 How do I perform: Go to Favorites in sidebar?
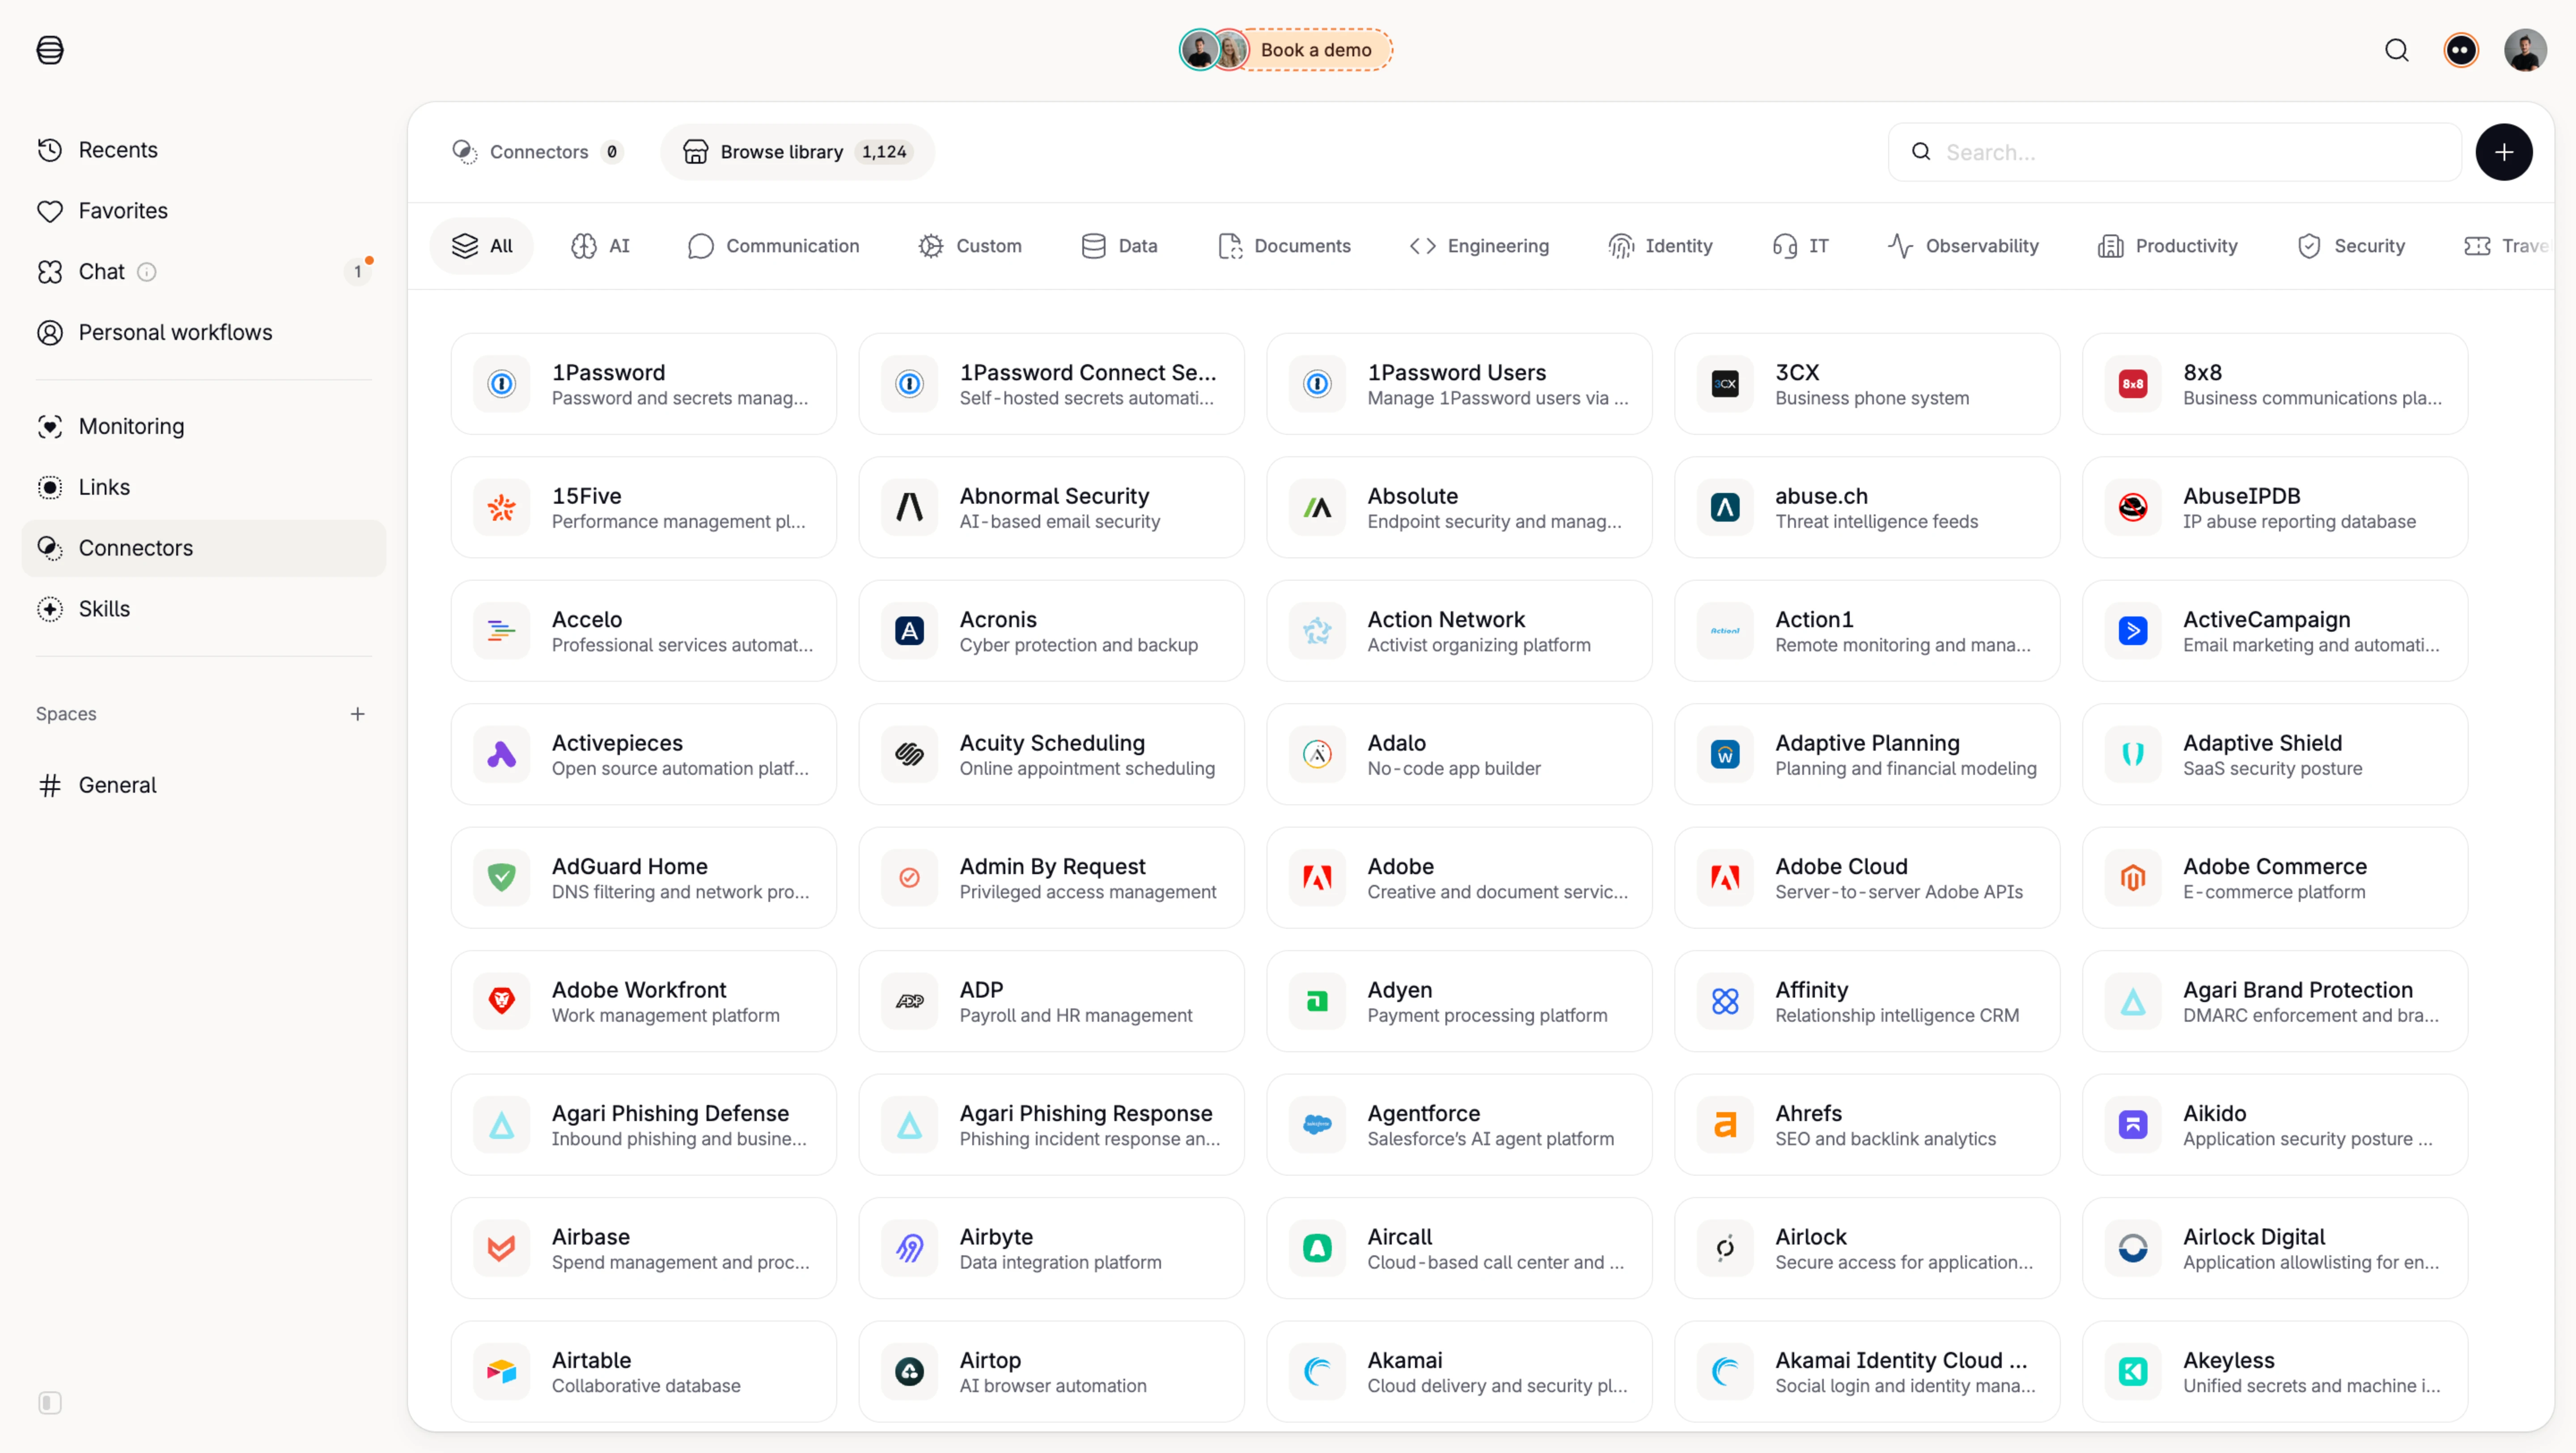click(204, 211)
